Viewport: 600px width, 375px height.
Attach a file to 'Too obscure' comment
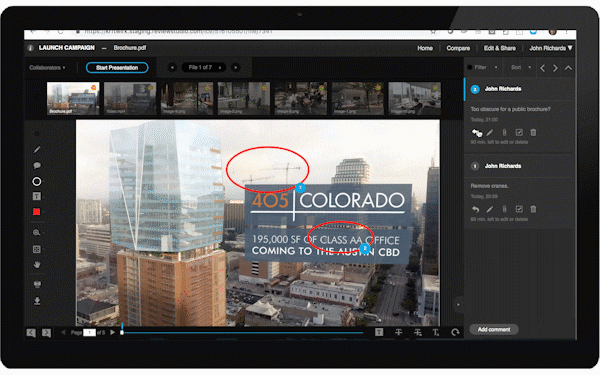[x=504, y=132]
